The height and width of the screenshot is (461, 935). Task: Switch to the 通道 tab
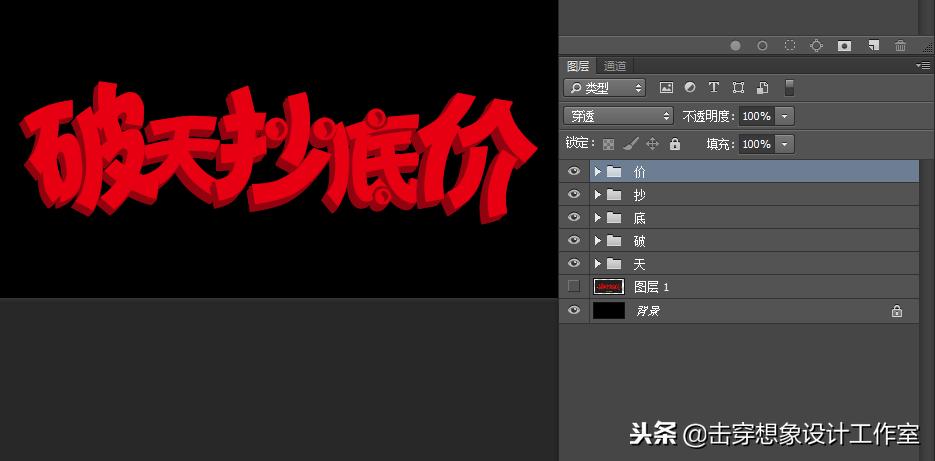click(x=615, y=66)
